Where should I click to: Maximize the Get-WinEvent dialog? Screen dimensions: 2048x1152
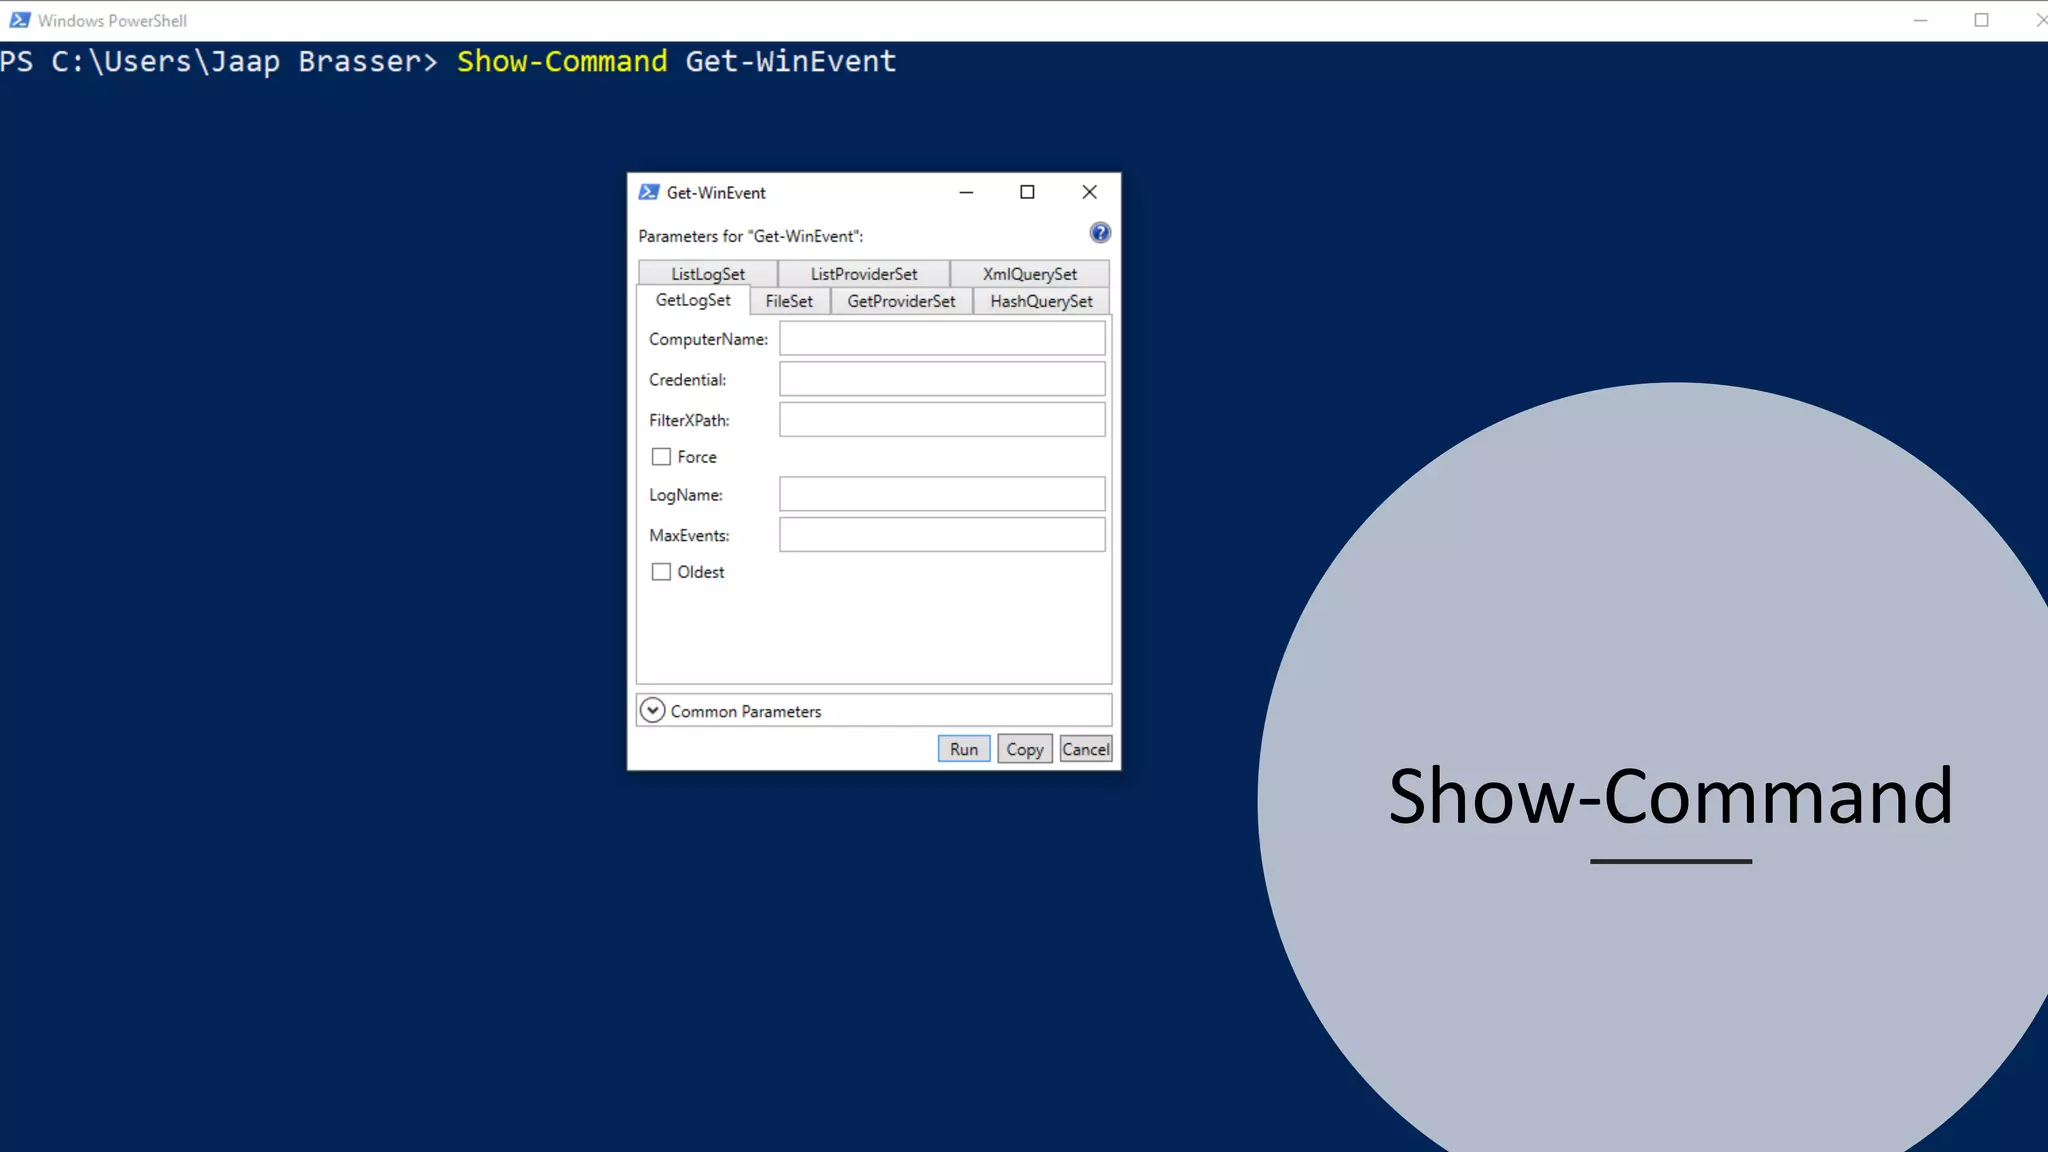(1027, 192)
